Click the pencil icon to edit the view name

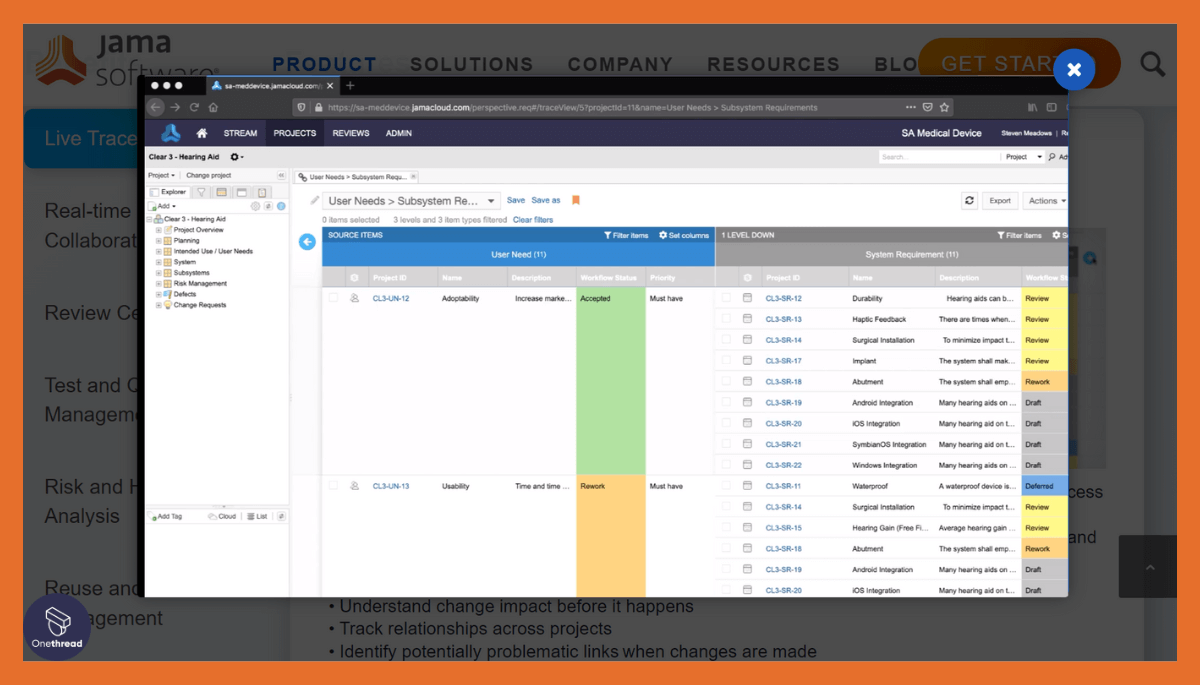click(x=314, y=200)
